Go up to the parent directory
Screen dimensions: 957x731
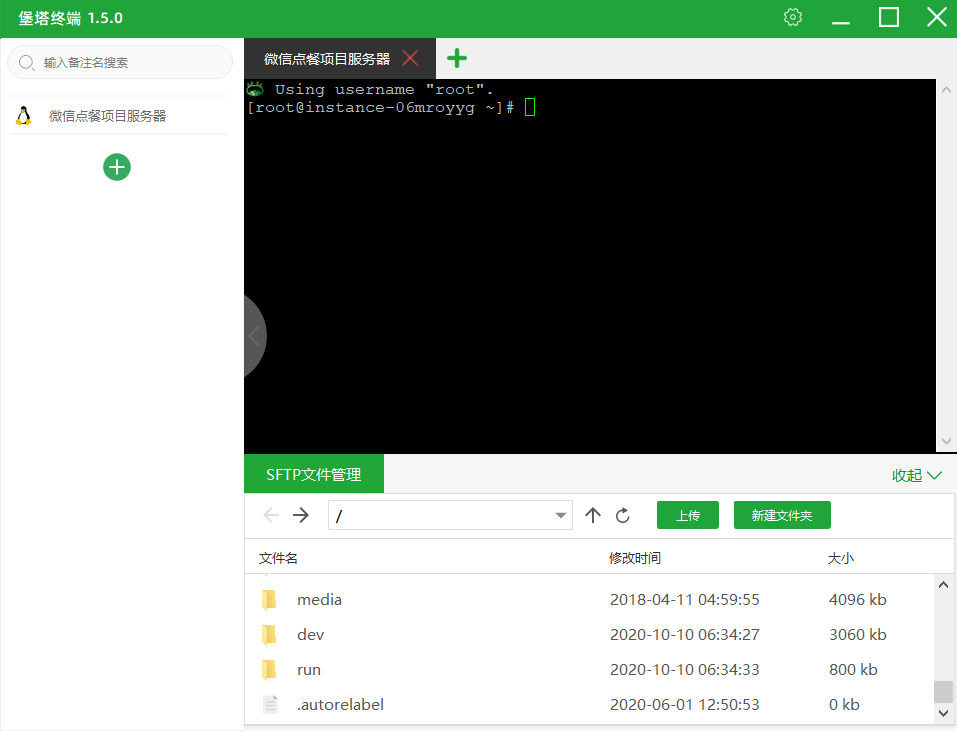coord(593,516)
